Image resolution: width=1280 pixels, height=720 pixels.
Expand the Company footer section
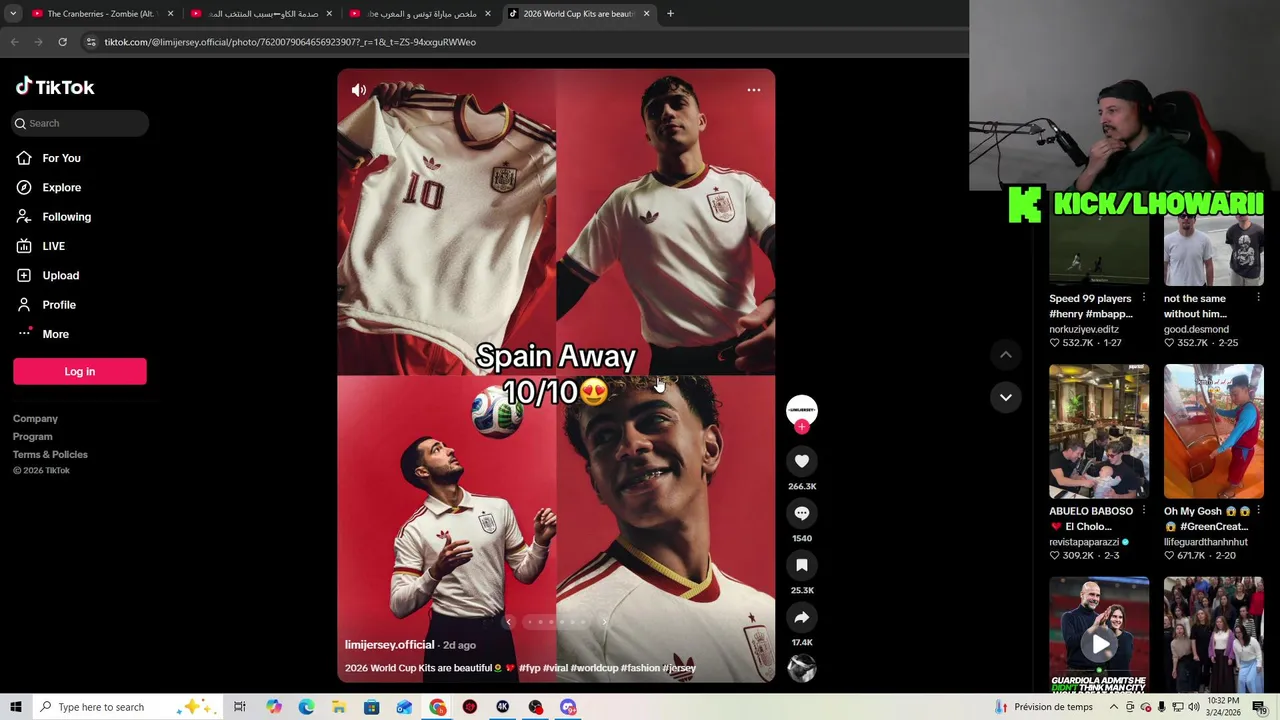35,418
